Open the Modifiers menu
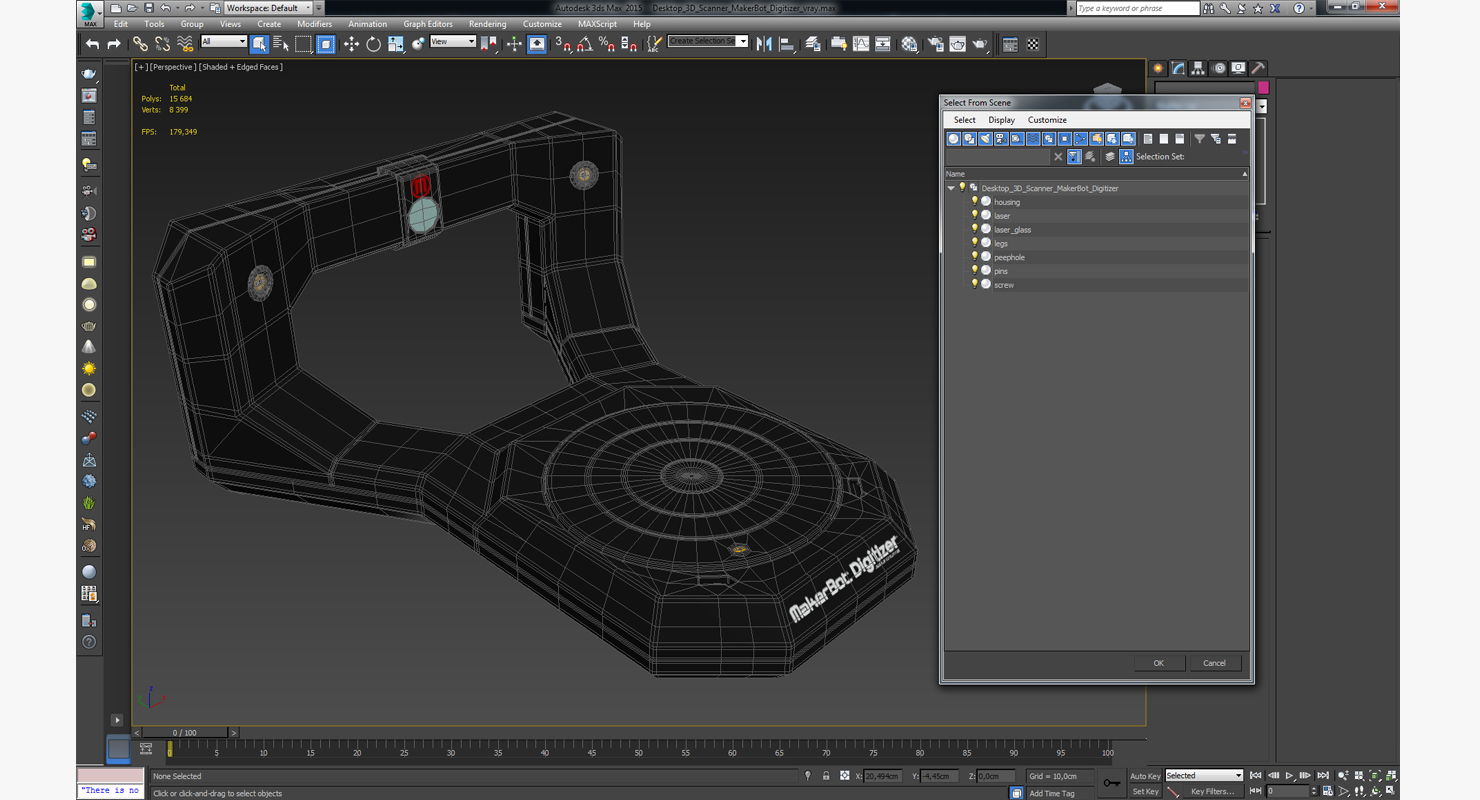 coord(314,24)
